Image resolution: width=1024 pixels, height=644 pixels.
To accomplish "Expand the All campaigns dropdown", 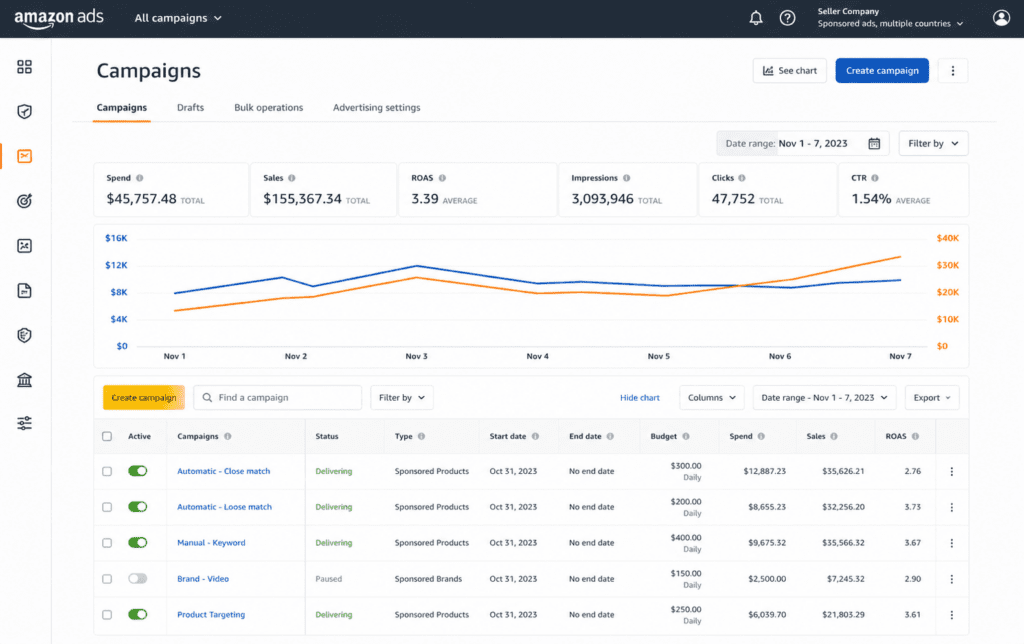I will tap(178, 18).
